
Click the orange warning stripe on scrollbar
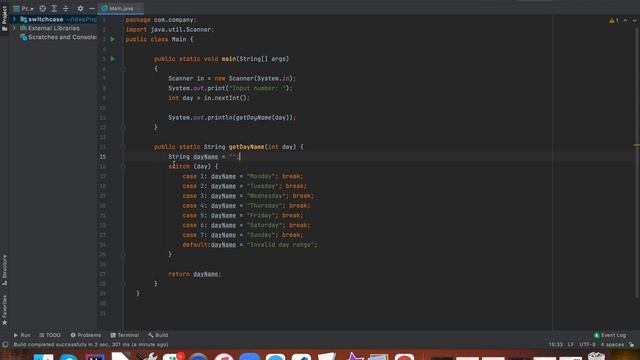click(x=636, y=145)
